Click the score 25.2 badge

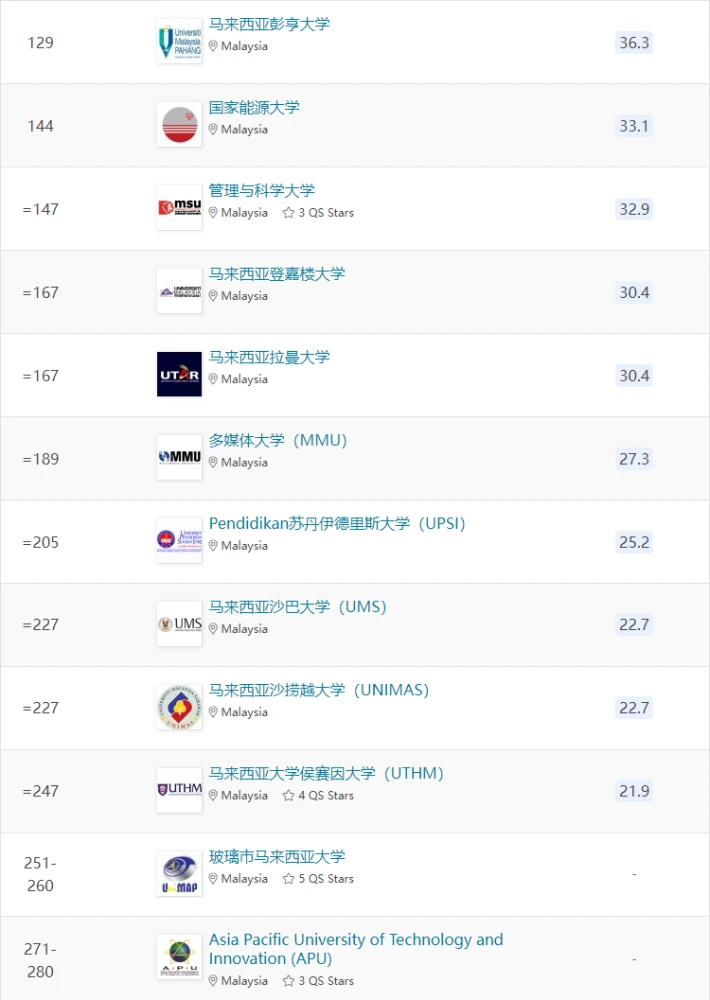[x=634, y=542]
